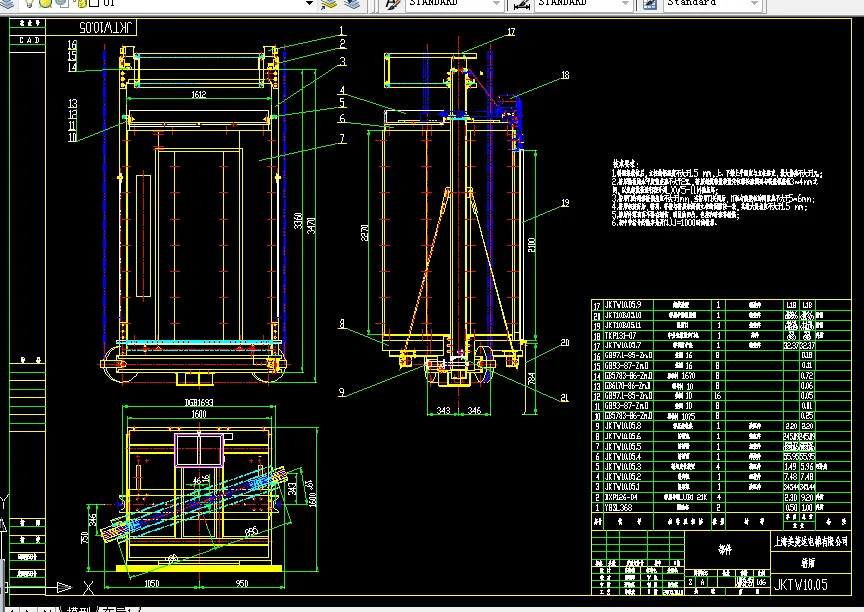Select the 1050 dimension below plan view
Image resolution: width=864 pixels, height=612 pixels.
(x=152, y=583)
